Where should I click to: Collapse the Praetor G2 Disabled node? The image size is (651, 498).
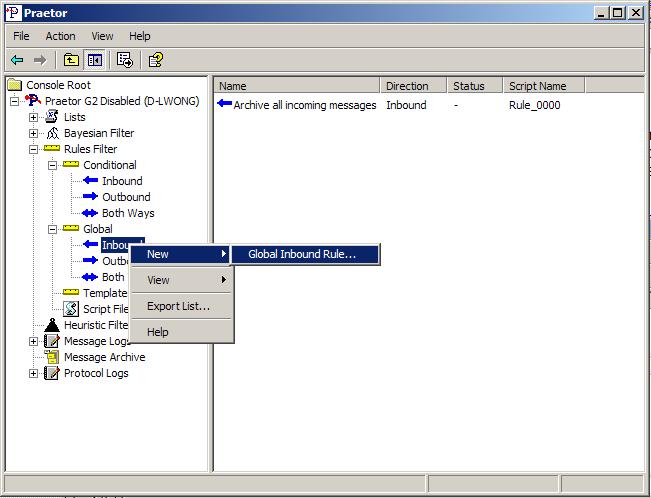point(15,101)
